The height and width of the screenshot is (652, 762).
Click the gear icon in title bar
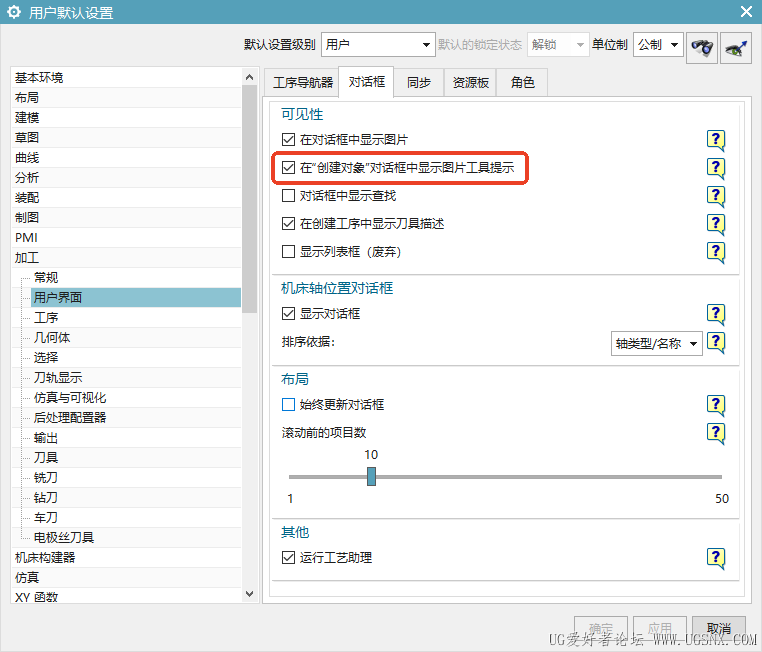coord(14,12)
